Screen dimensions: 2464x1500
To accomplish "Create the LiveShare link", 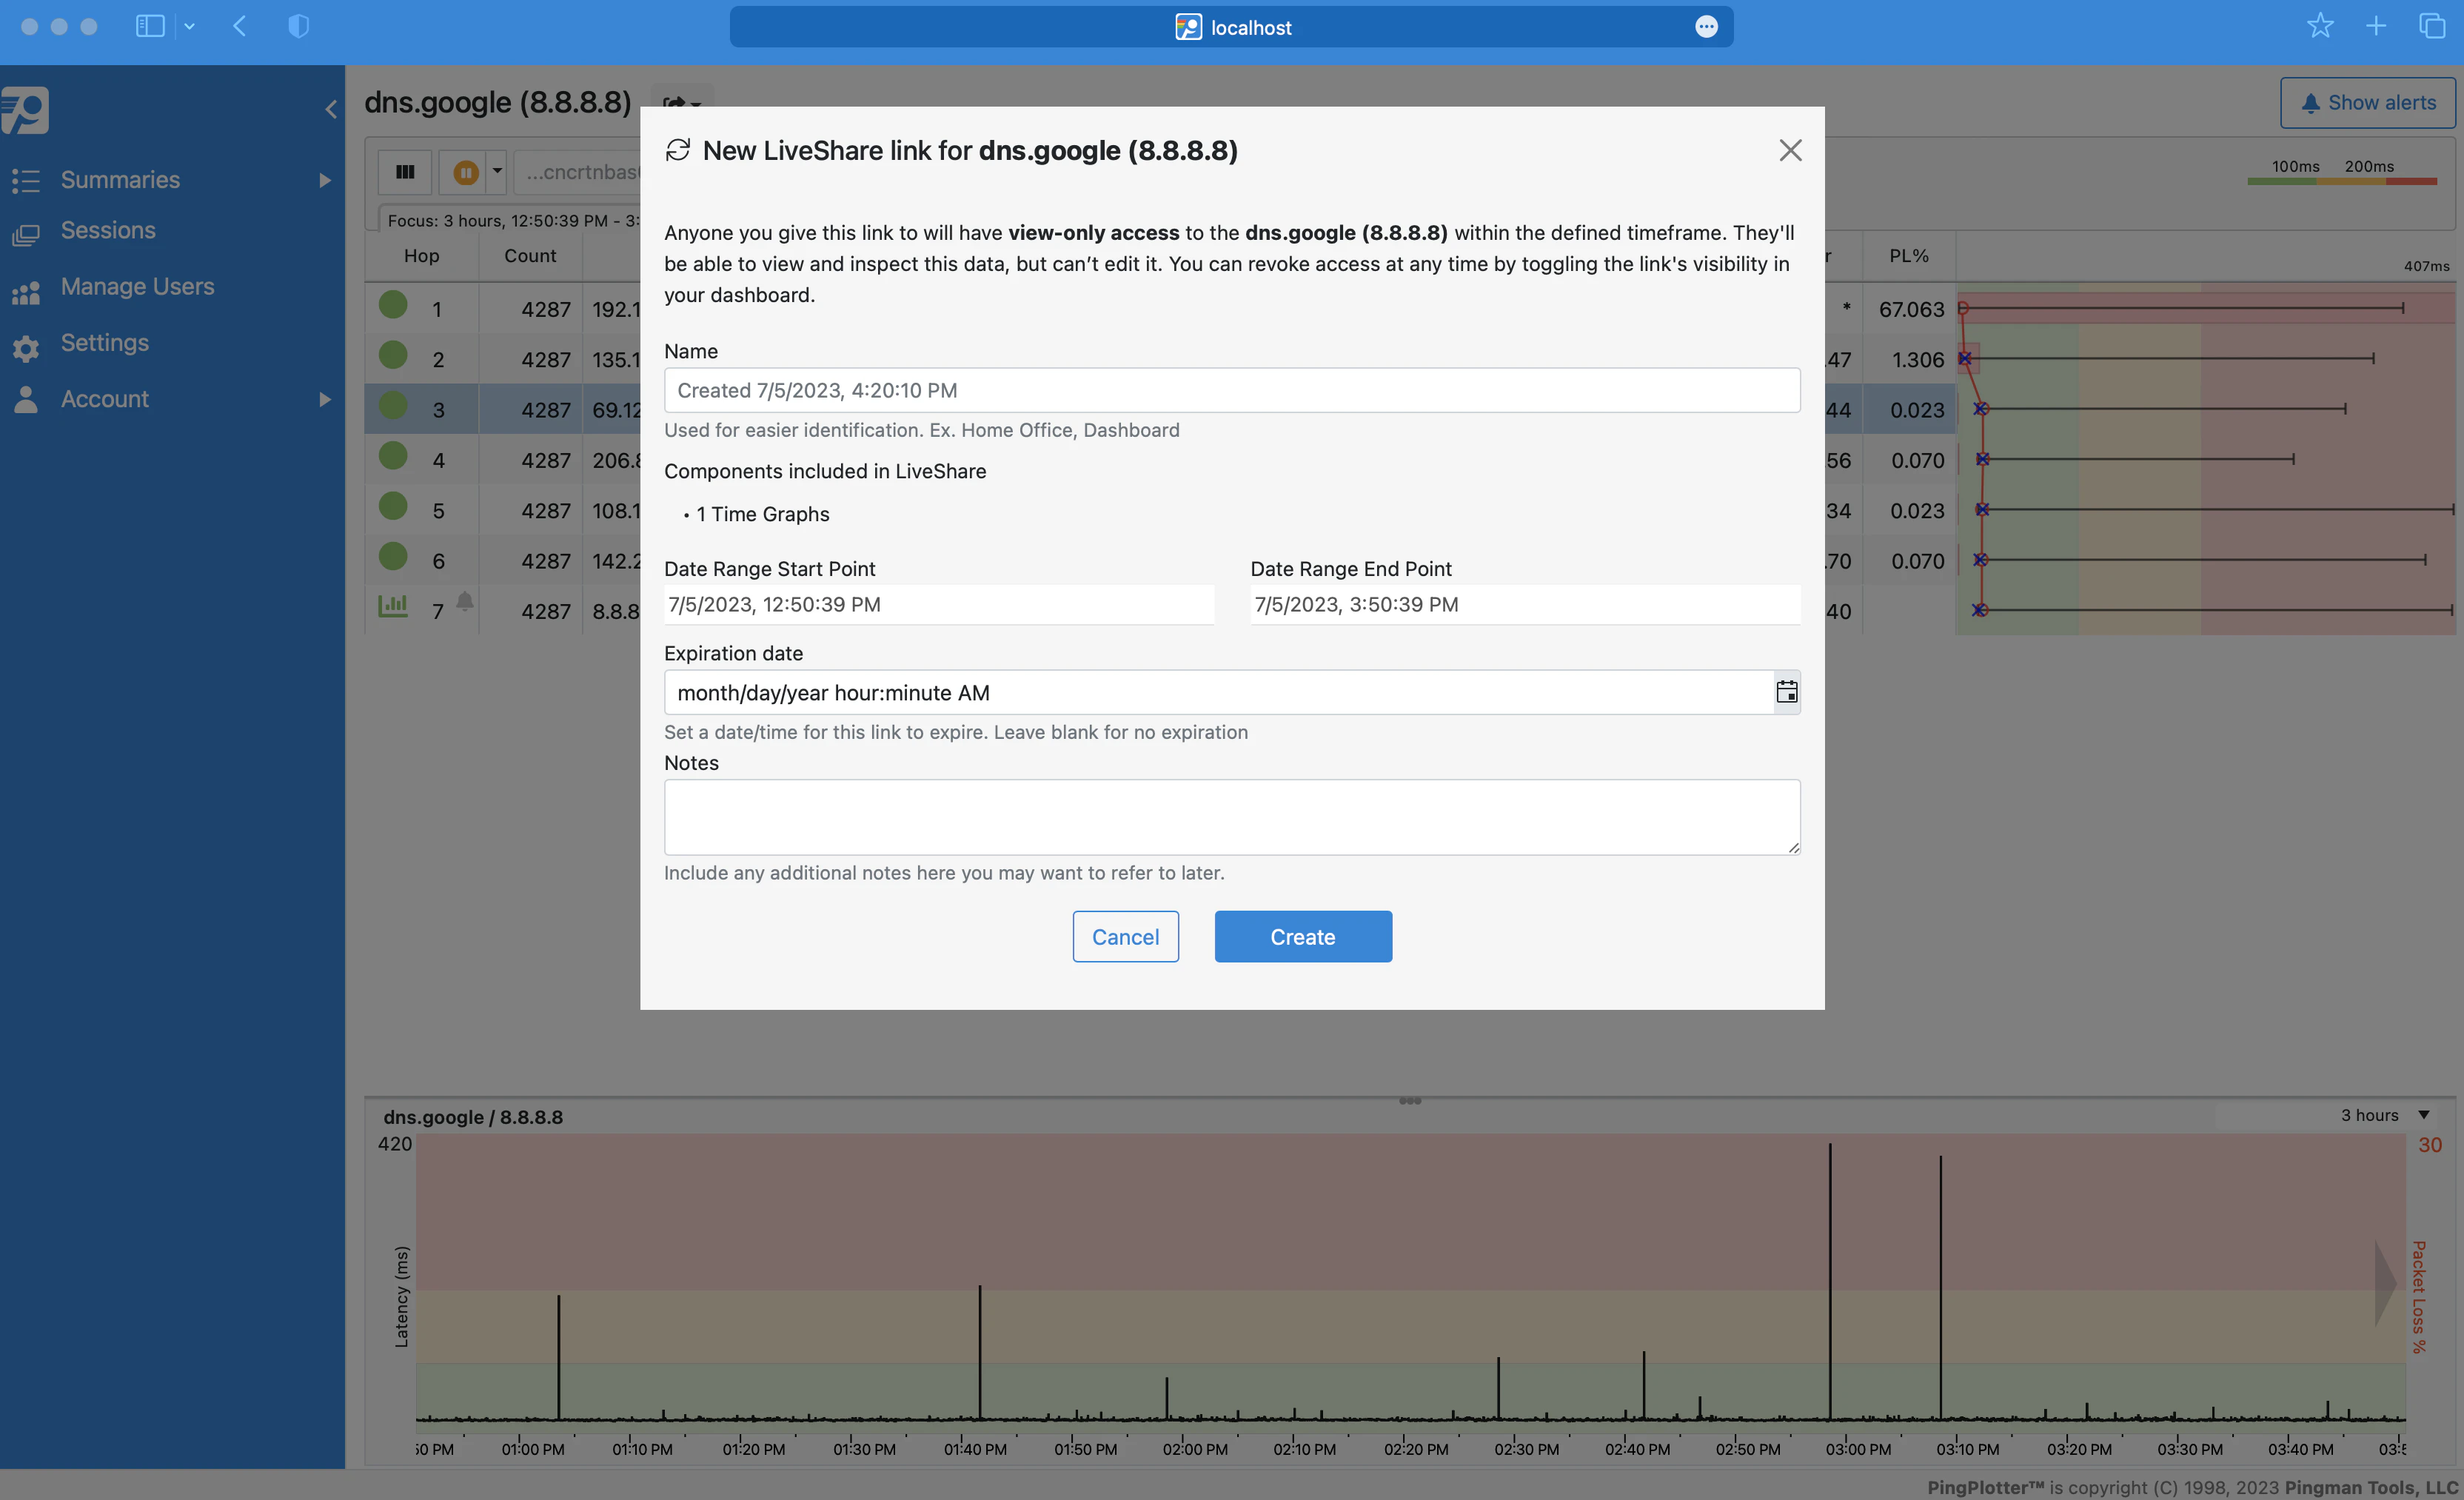I will (1303, 937).
